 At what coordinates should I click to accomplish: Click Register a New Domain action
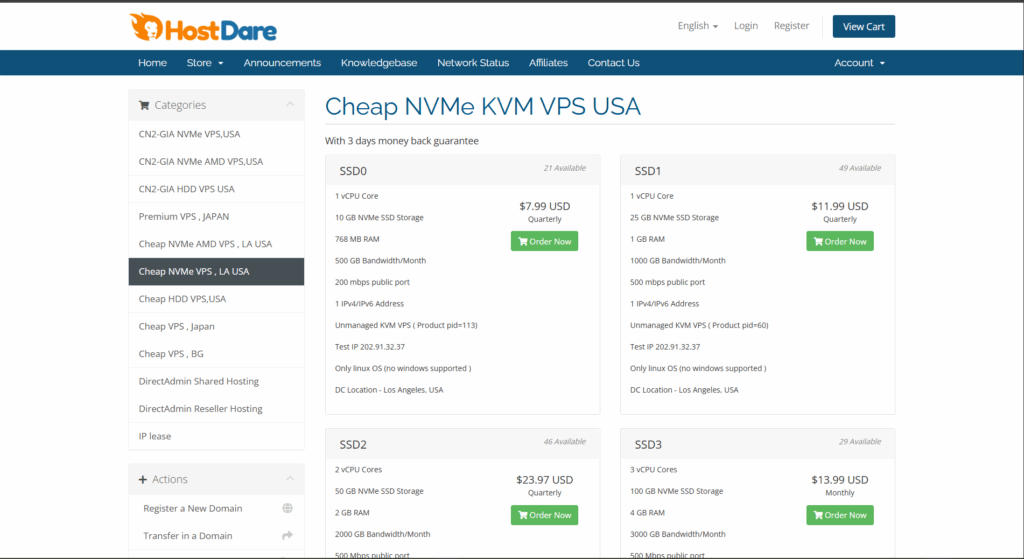click(x=216, y=508)
